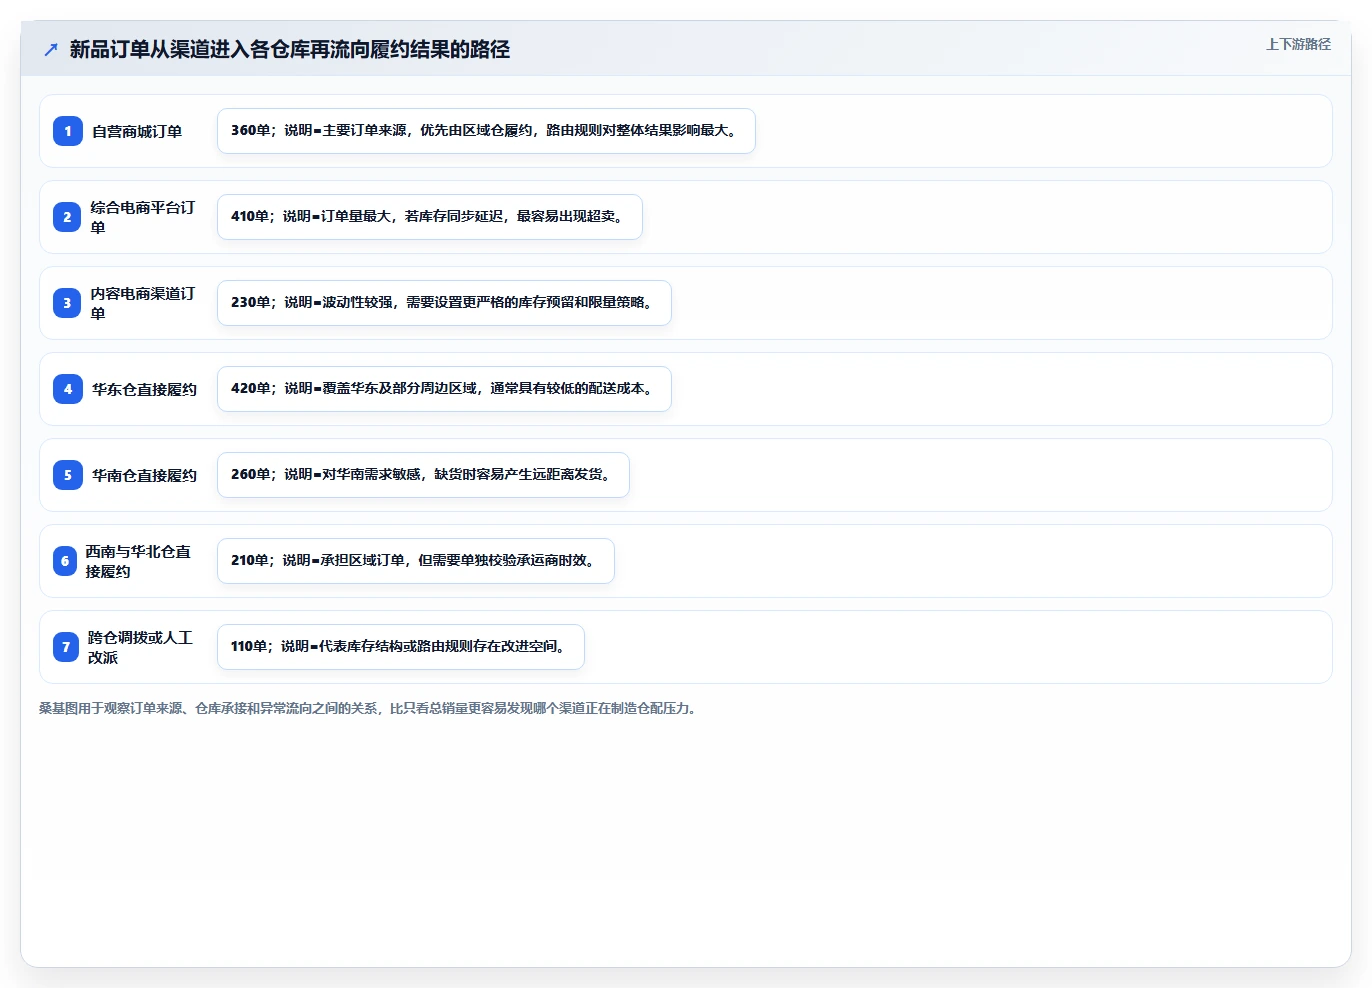
Task: Open the 210单 description box
Action: pos(416,561)
